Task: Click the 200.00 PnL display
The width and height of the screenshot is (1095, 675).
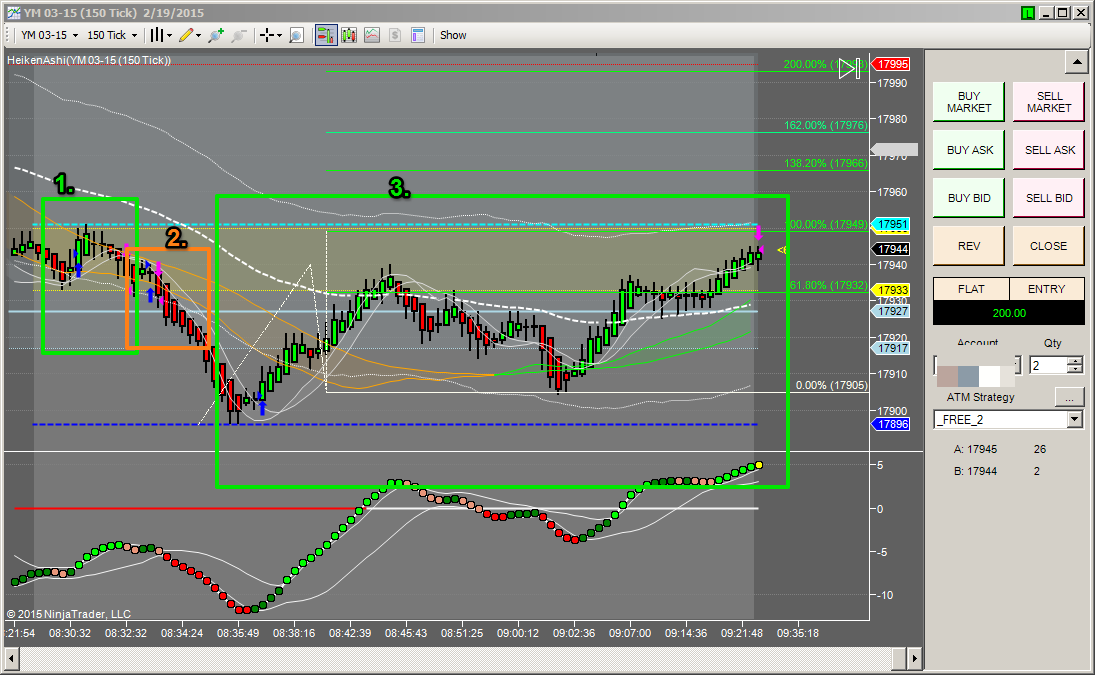Action: pyautogui.click(x=1009, y=313)
